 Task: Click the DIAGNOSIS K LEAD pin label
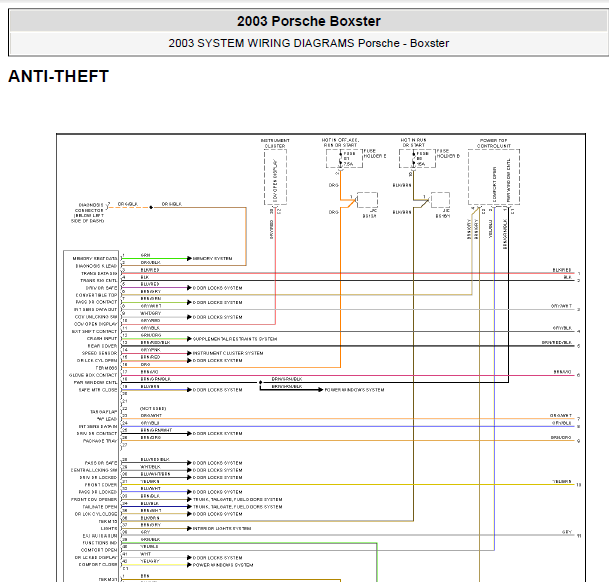tap(96, 266)
